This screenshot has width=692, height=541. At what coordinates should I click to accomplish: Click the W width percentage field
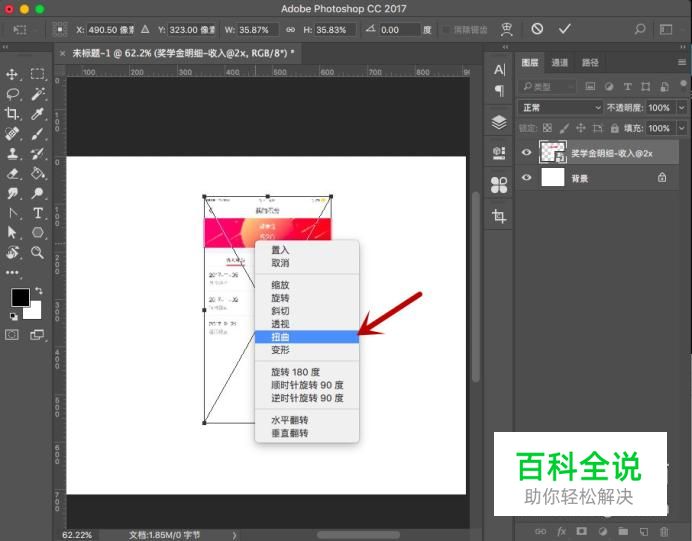(x=258, y=30)
